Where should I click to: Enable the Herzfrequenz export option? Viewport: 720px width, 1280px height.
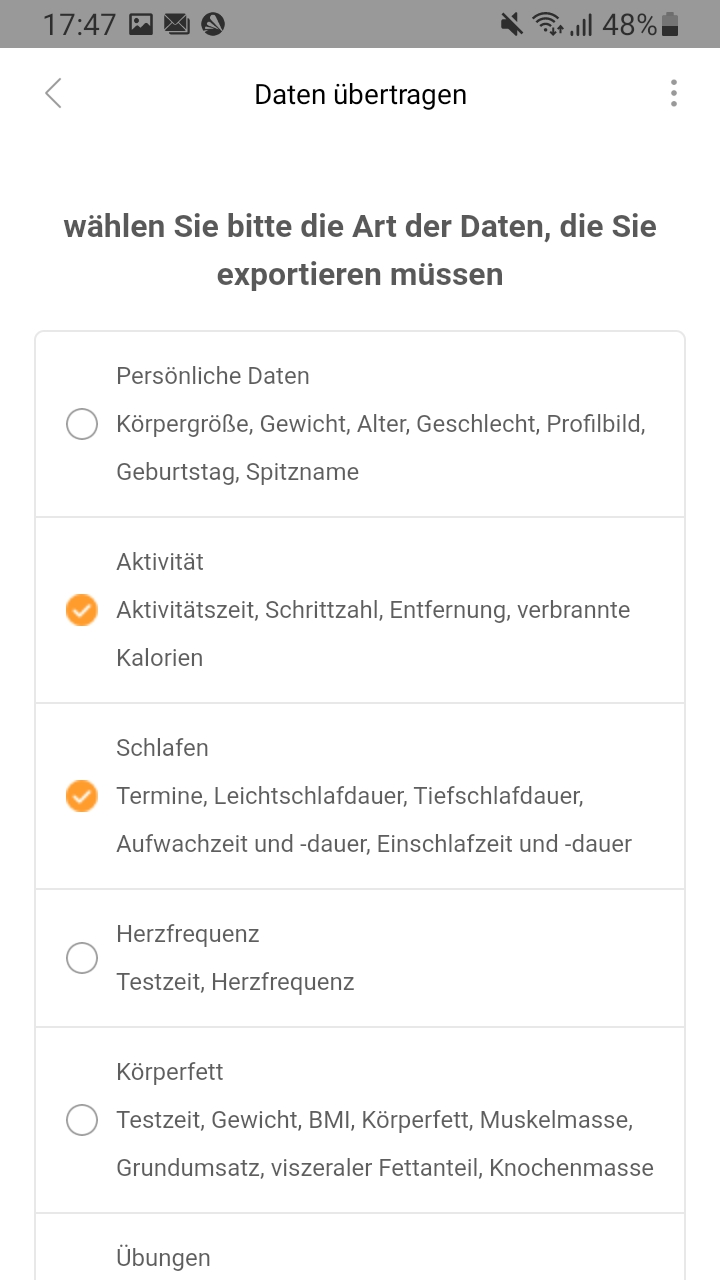pyautogui.click(x=82, y=958)
